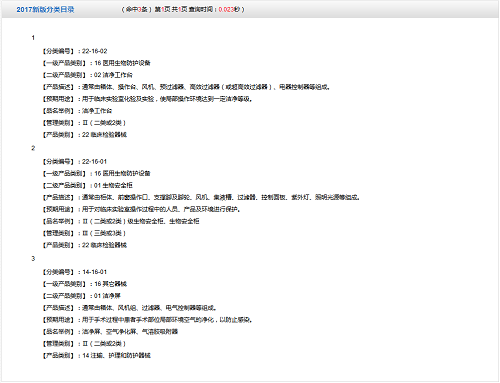Click second entry's description mentioning 紫外灯
500x383 pixels.
click(202, 197)
